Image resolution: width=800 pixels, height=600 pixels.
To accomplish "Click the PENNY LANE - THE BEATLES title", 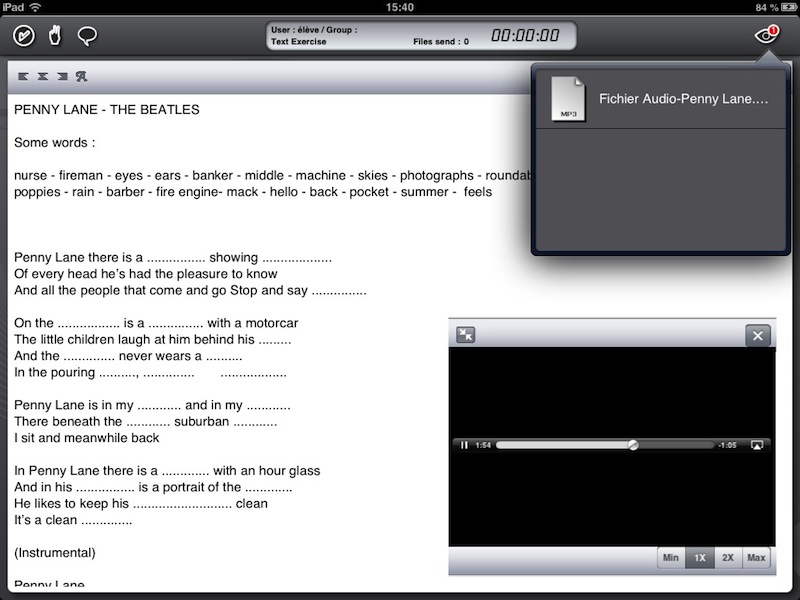I will 106,110.
